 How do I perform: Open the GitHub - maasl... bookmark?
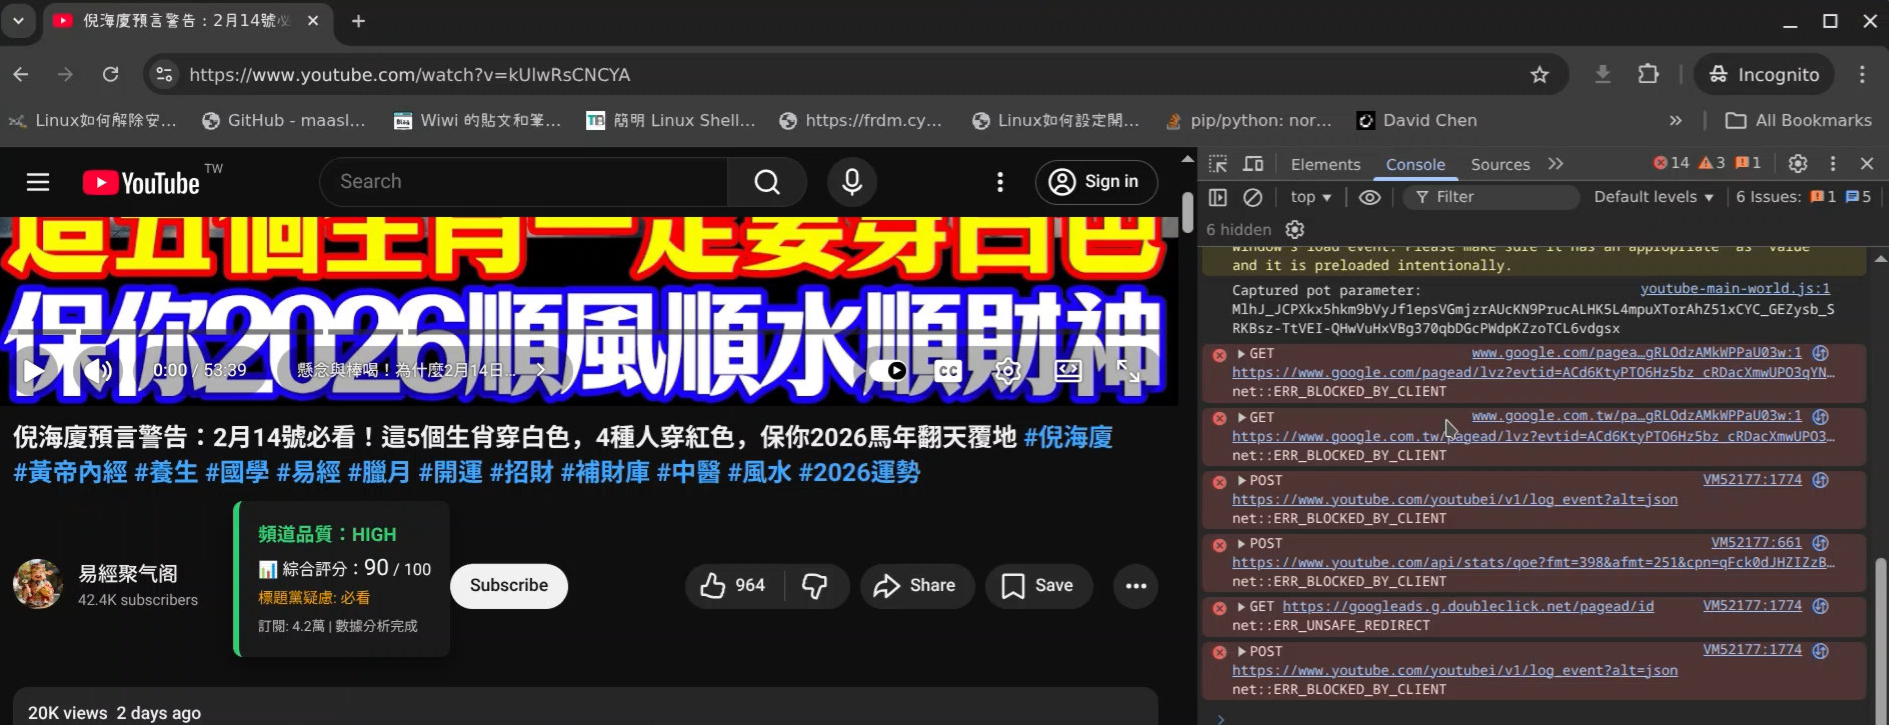[284, 121]
